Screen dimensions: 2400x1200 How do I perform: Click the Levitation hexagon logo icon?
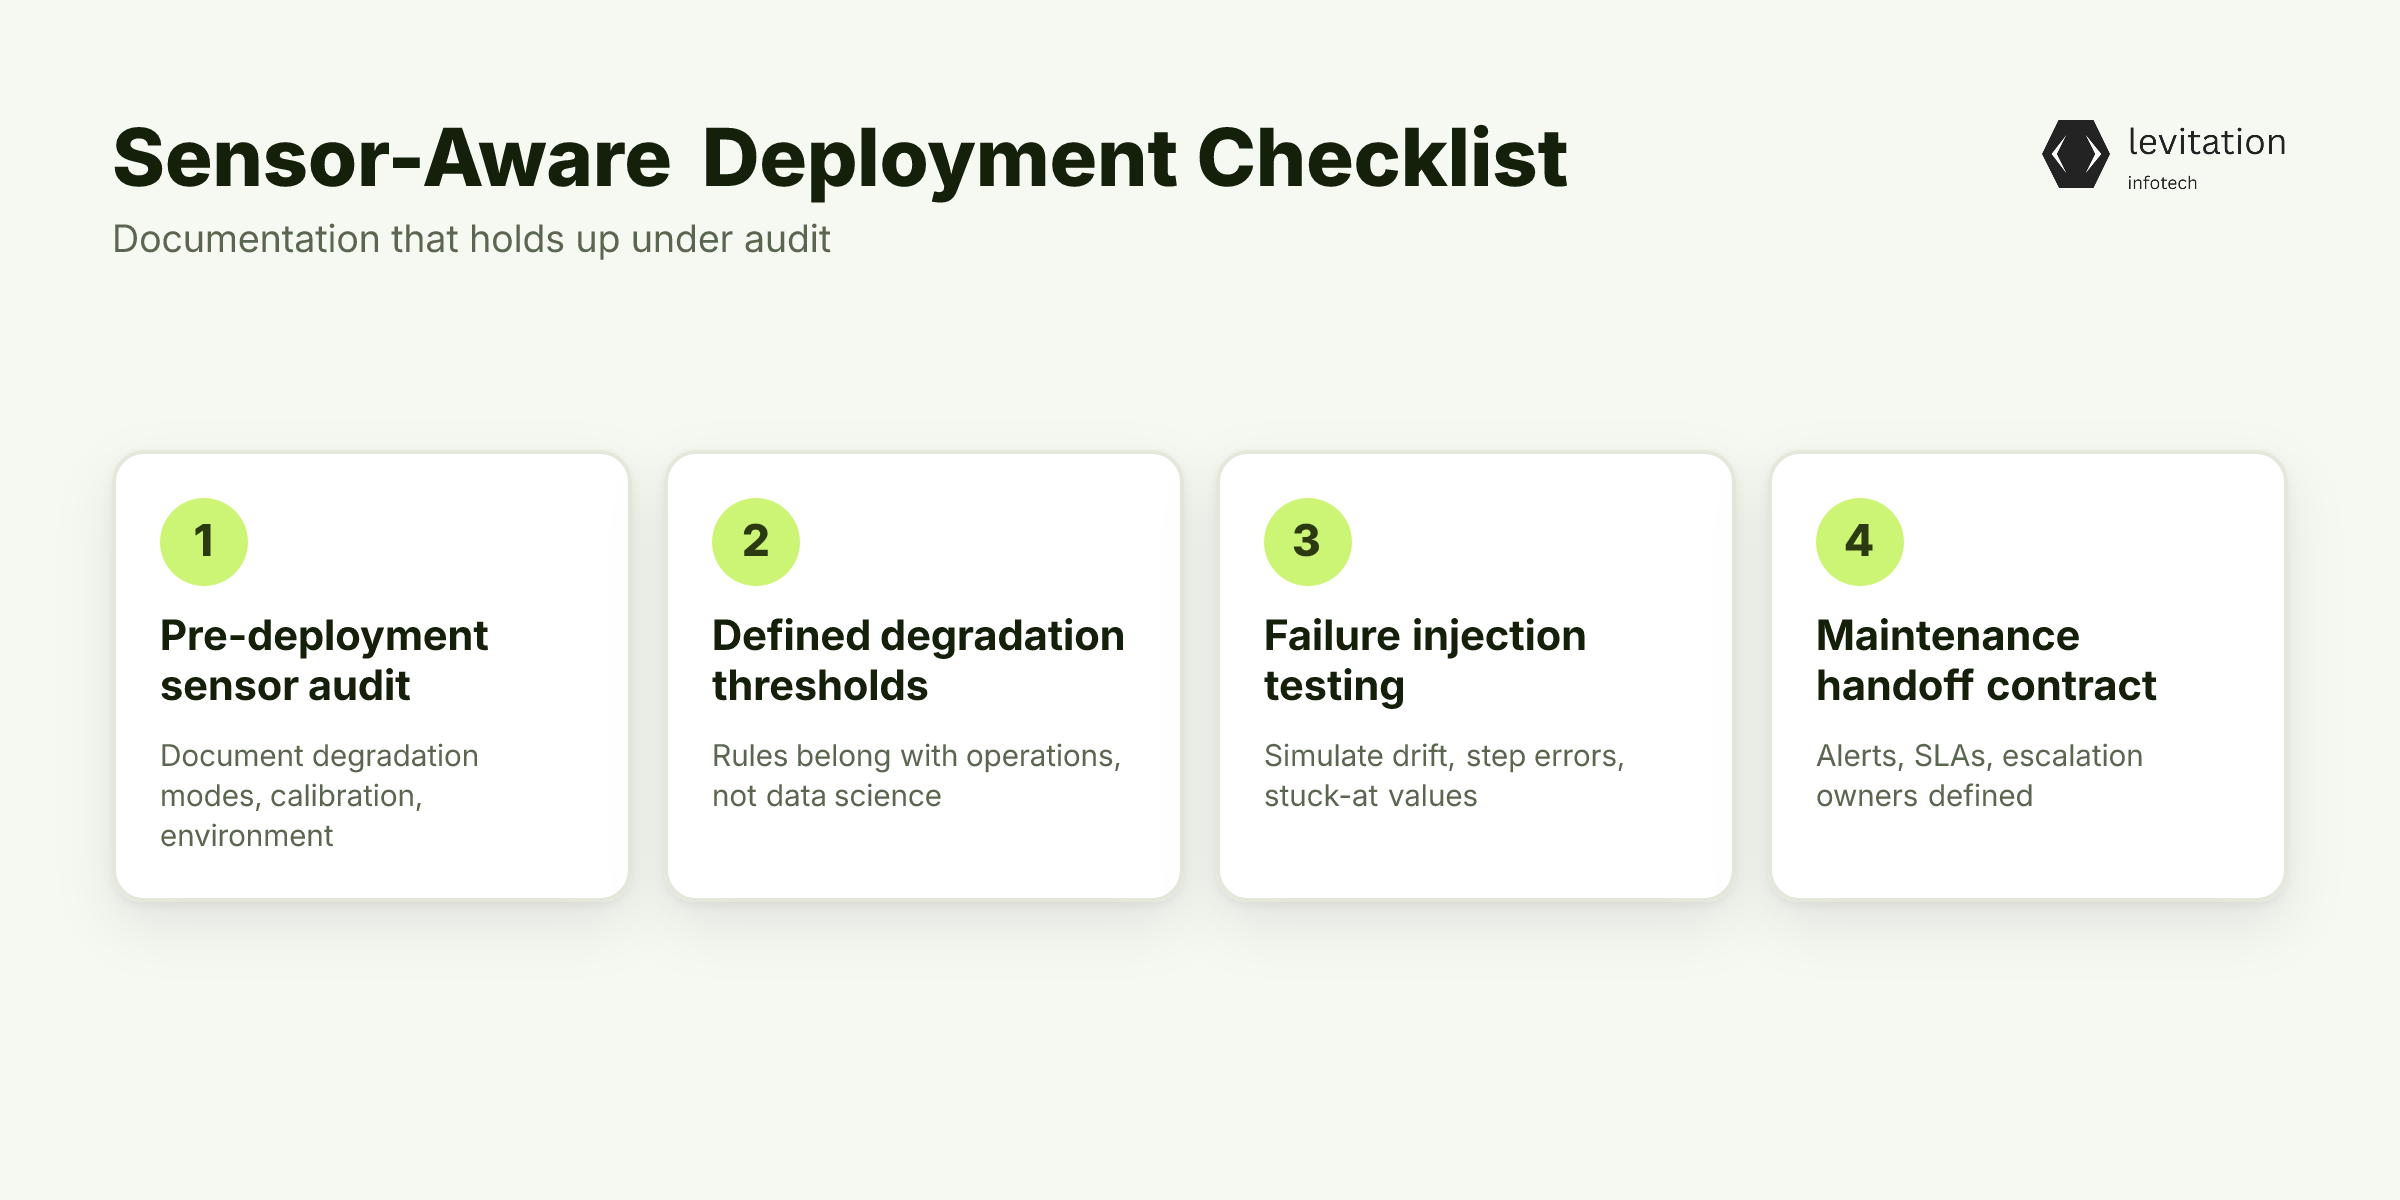[x=2076, y=154]
